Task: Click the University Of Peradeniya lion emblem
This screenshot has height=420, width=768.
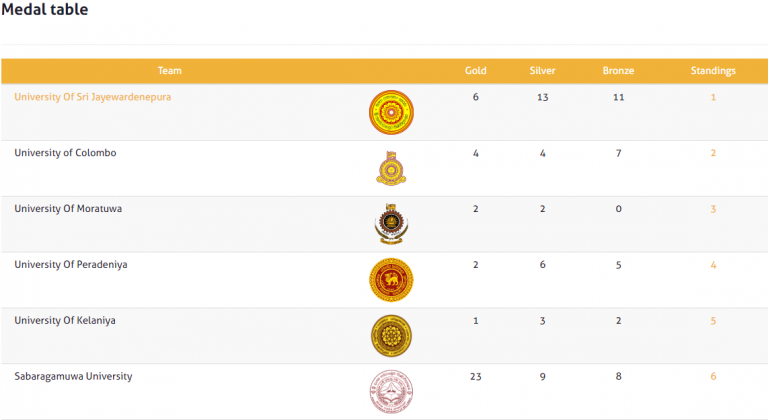Action: (391, 280)
